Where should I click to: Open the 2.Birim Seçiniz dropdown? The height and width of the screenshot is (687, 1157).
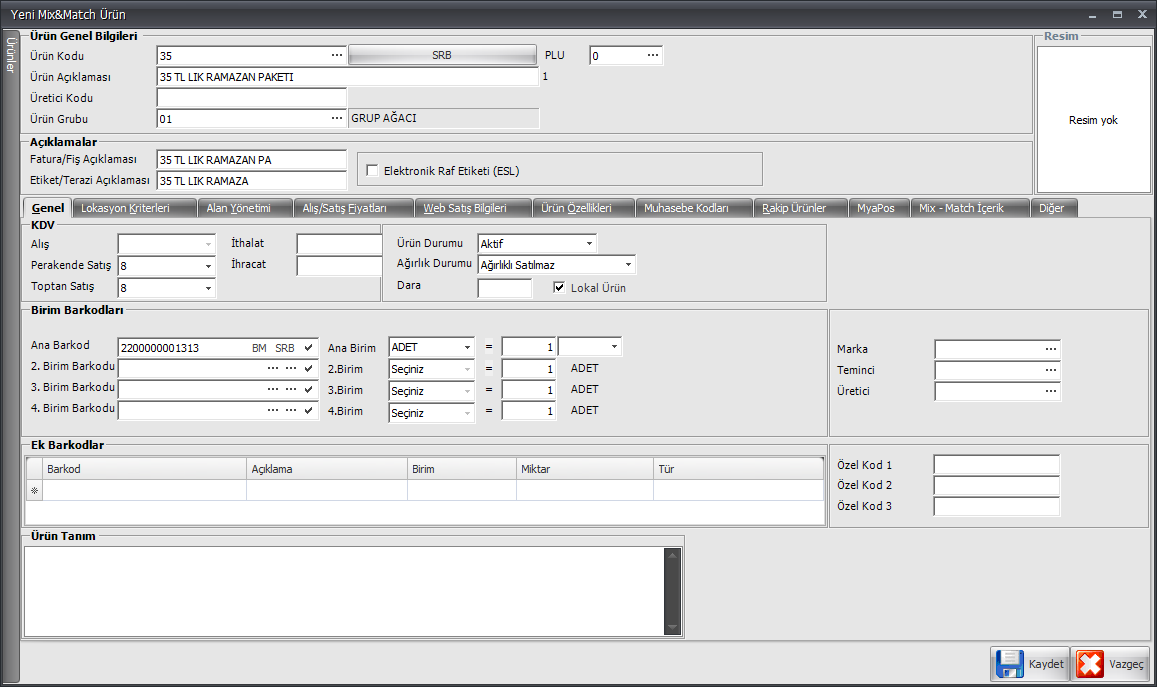point(468,369)
